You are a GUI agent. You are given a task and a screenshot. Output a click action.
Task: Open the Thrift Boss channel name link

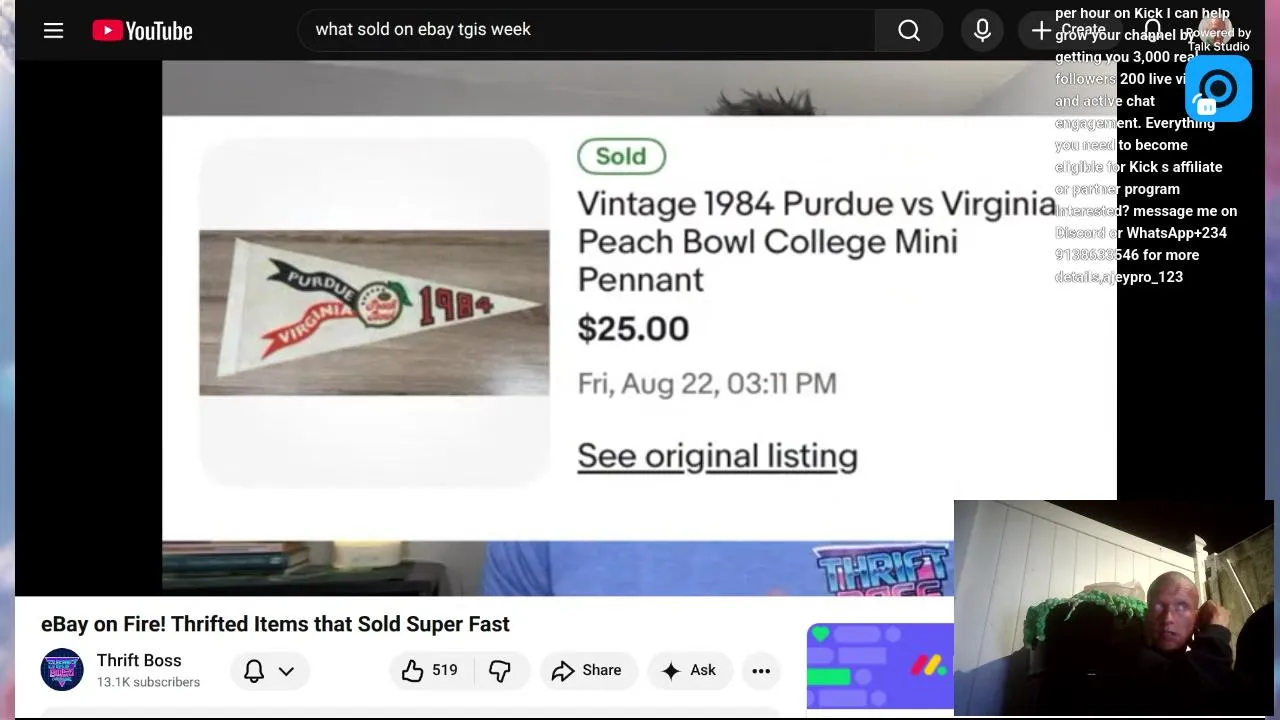click(x=139, y=660)
